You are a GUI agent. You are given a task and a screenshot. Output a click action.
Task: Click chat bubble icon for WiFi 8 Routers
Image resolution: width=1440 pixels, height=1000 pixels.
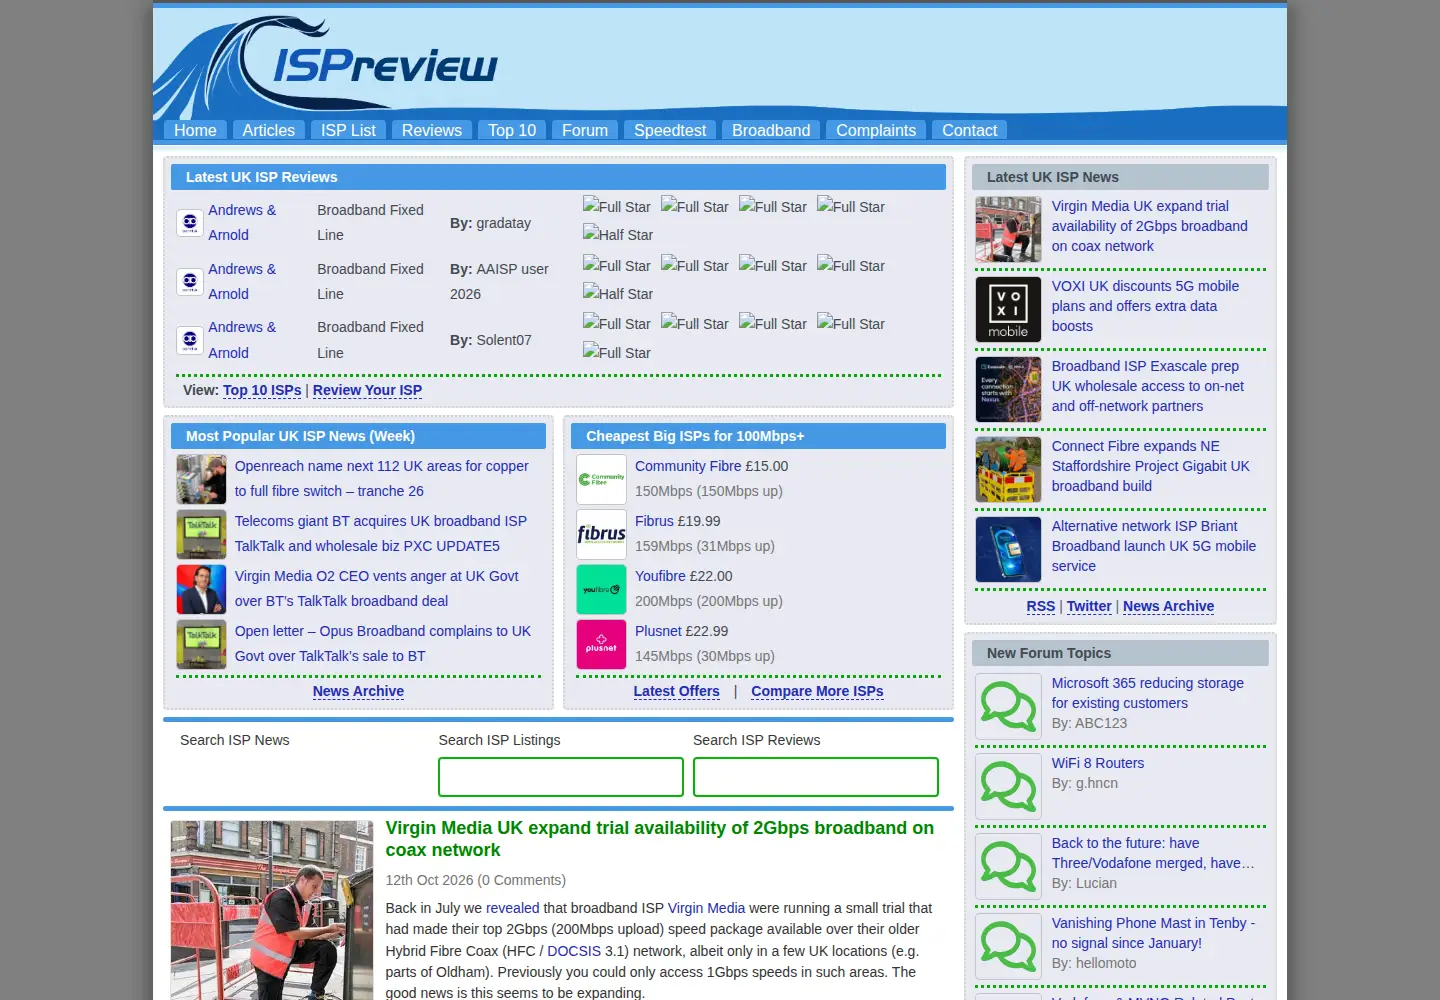pyautogui.click(x=1008, y=786)
